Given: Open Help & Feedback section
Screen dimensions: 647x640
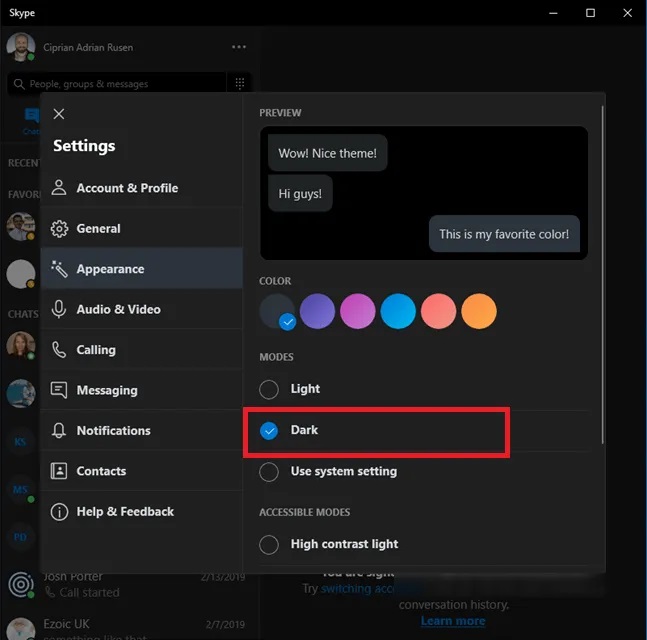Looking at the screenshot, I should (142, 511).
